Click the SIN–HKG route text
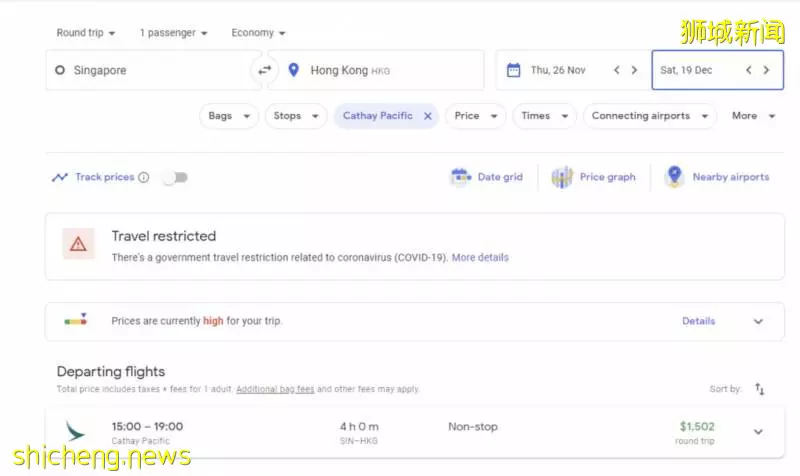 click(x=359, y=441)
